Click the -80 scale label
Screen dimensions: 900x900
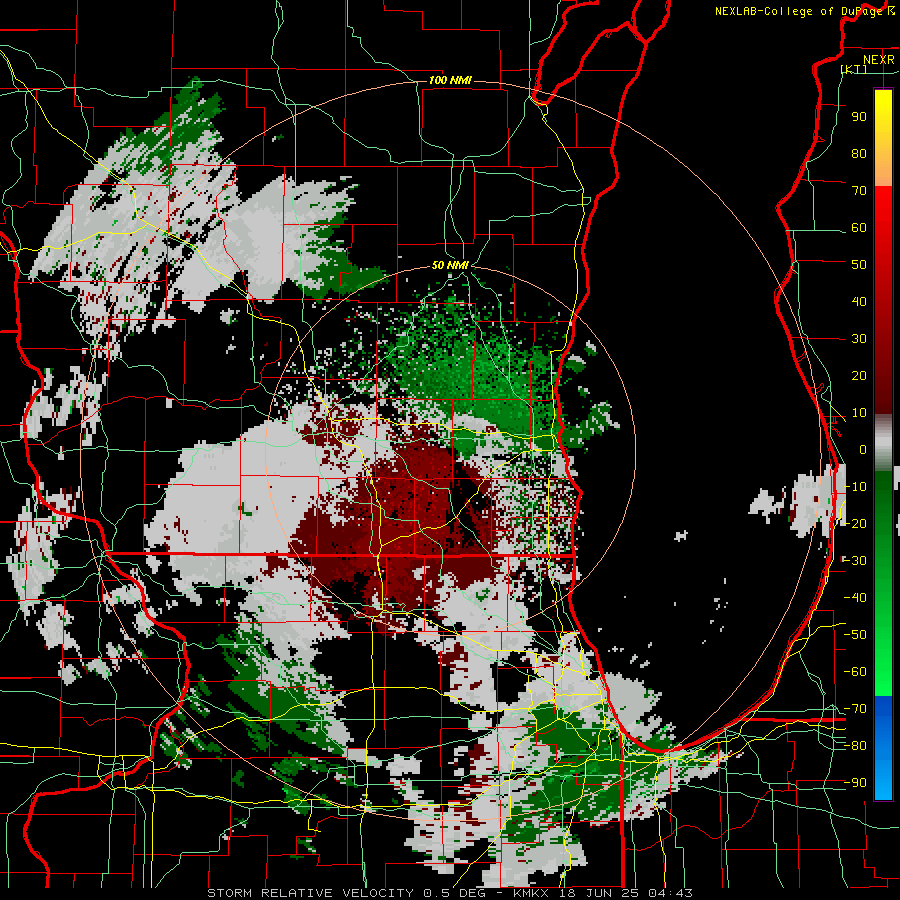855,746
